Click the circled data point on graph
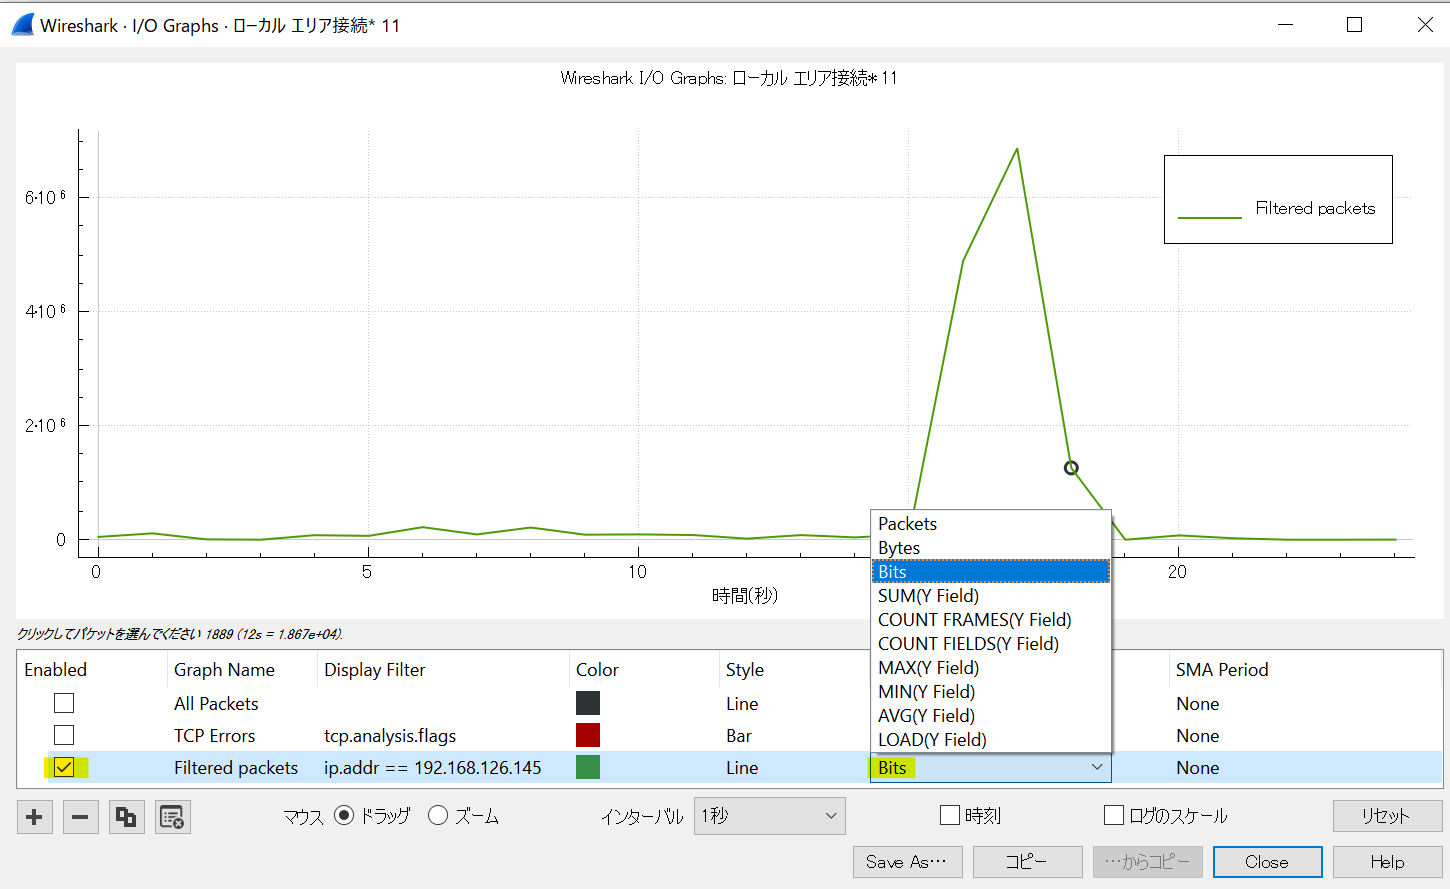The width and height of the screenshot is (1450, 889). point(1071,468)
